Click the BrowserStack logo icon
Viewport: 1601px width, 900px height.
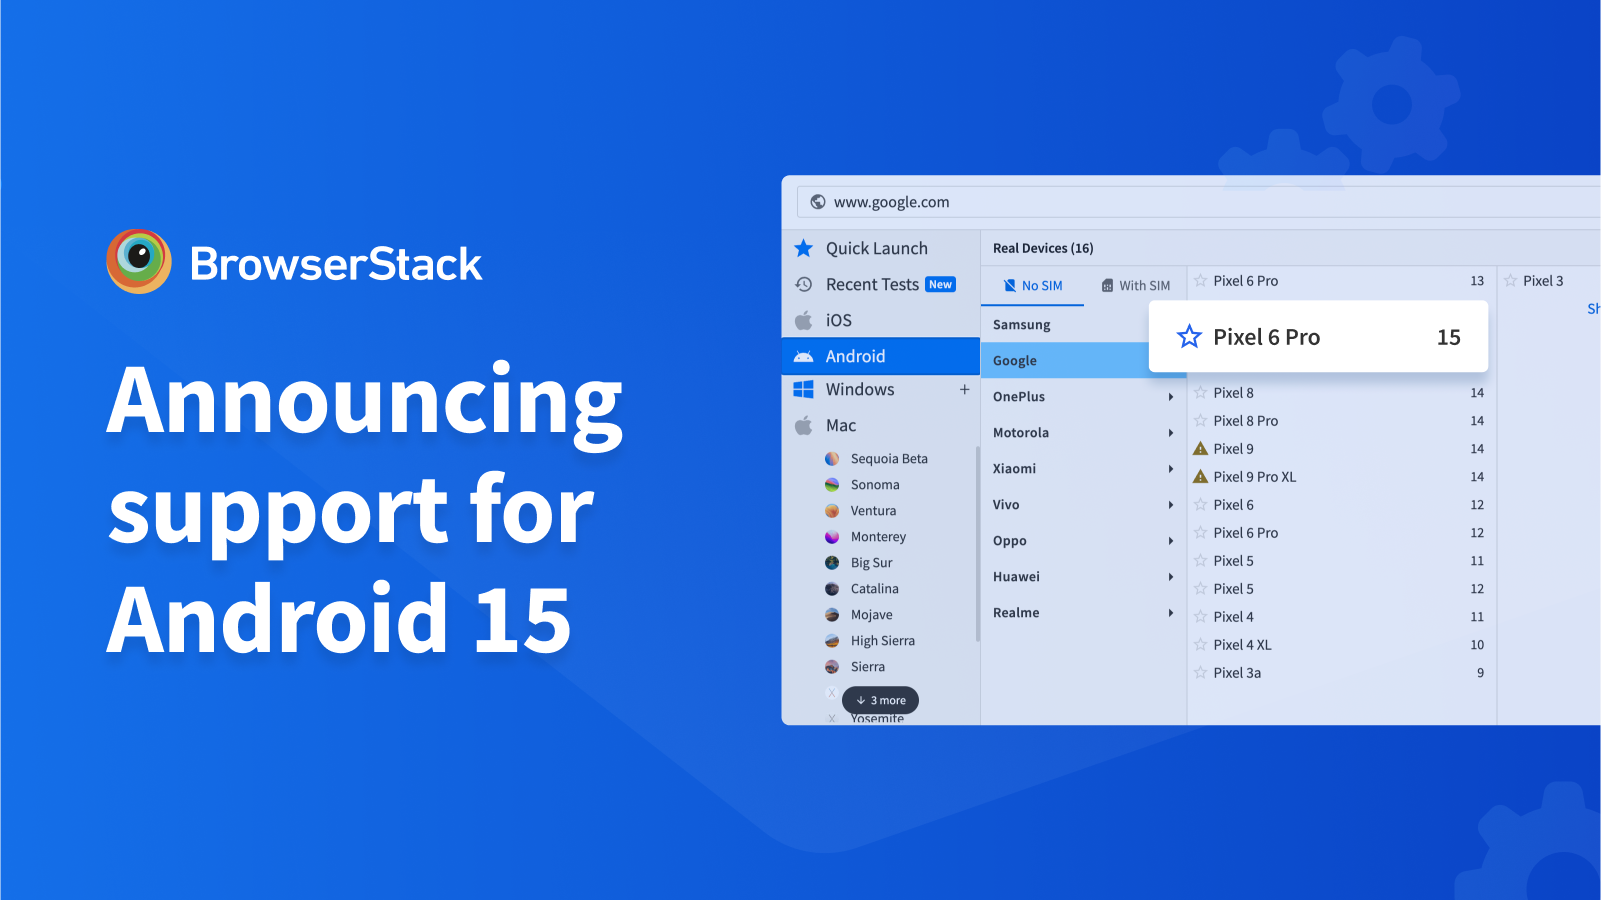(x=139, y=261)
